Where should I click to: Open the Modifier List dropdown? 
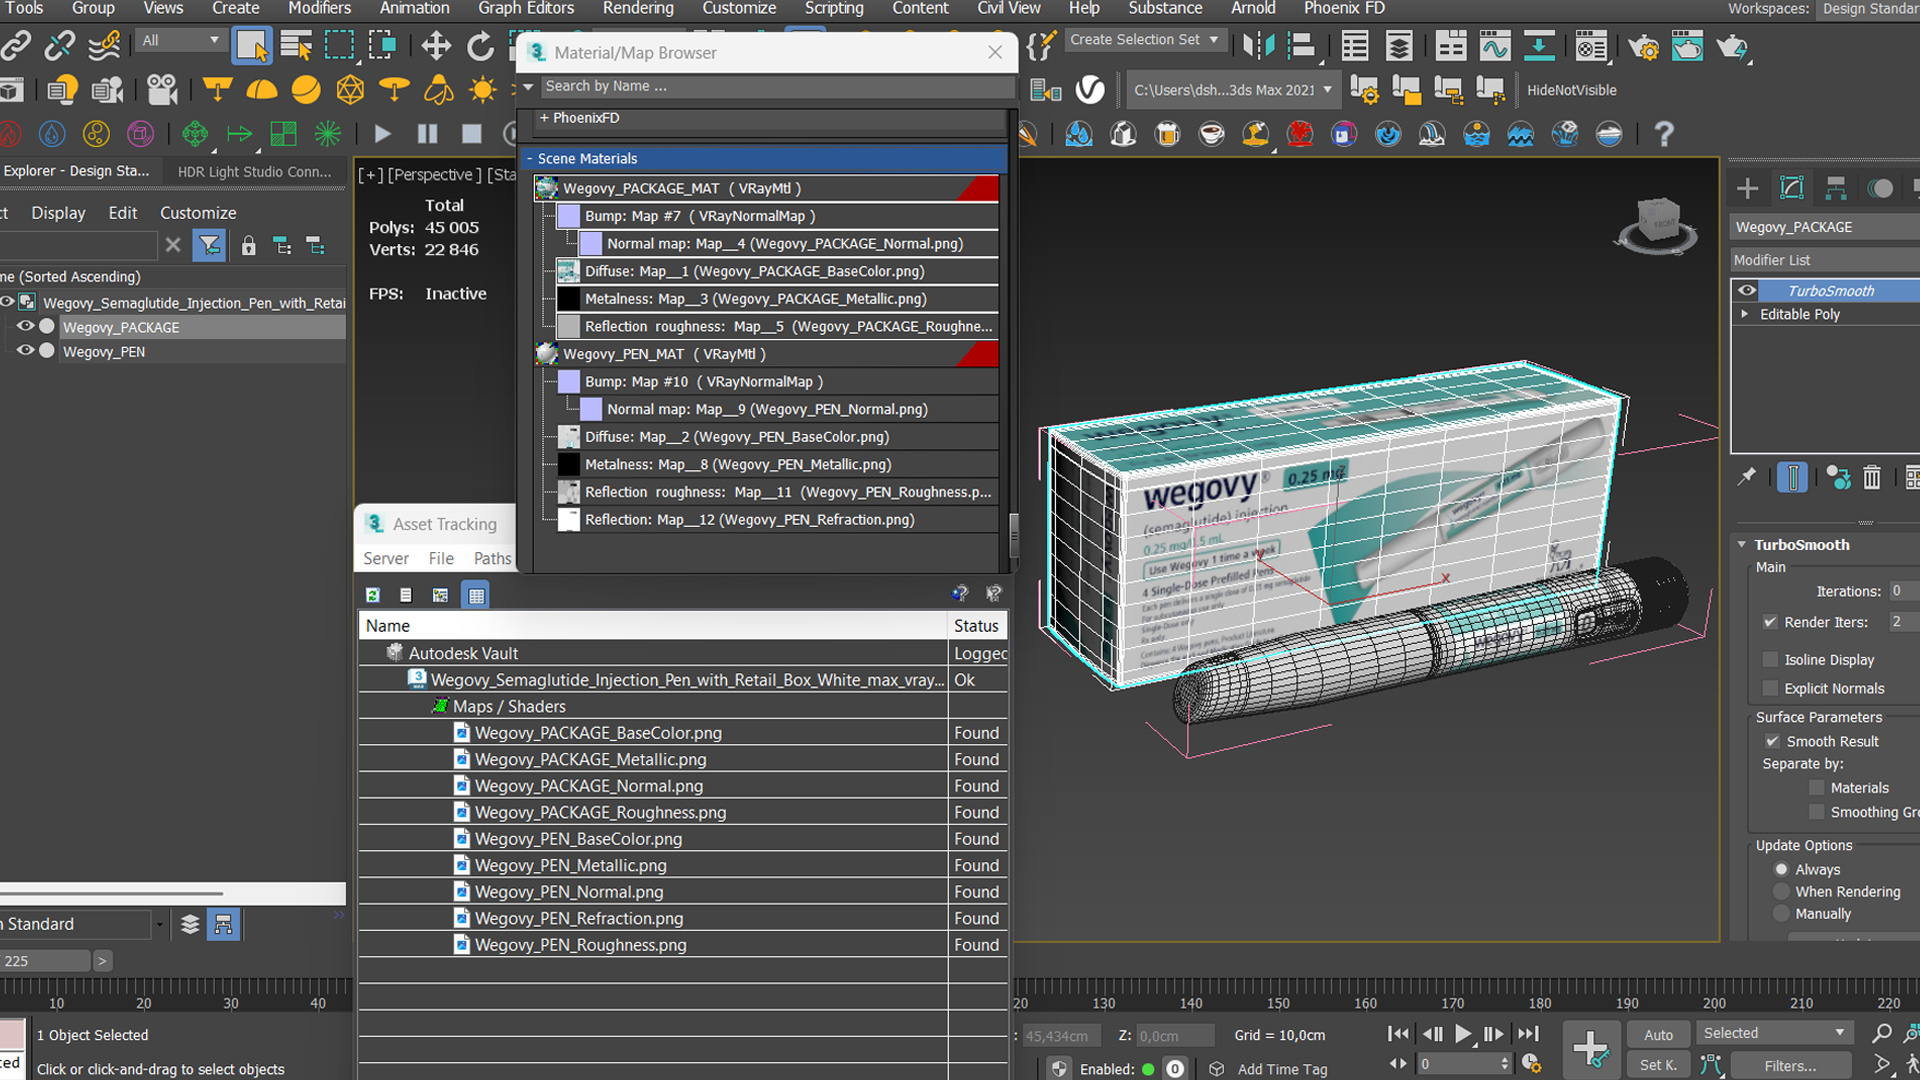tap(1825, 260)
